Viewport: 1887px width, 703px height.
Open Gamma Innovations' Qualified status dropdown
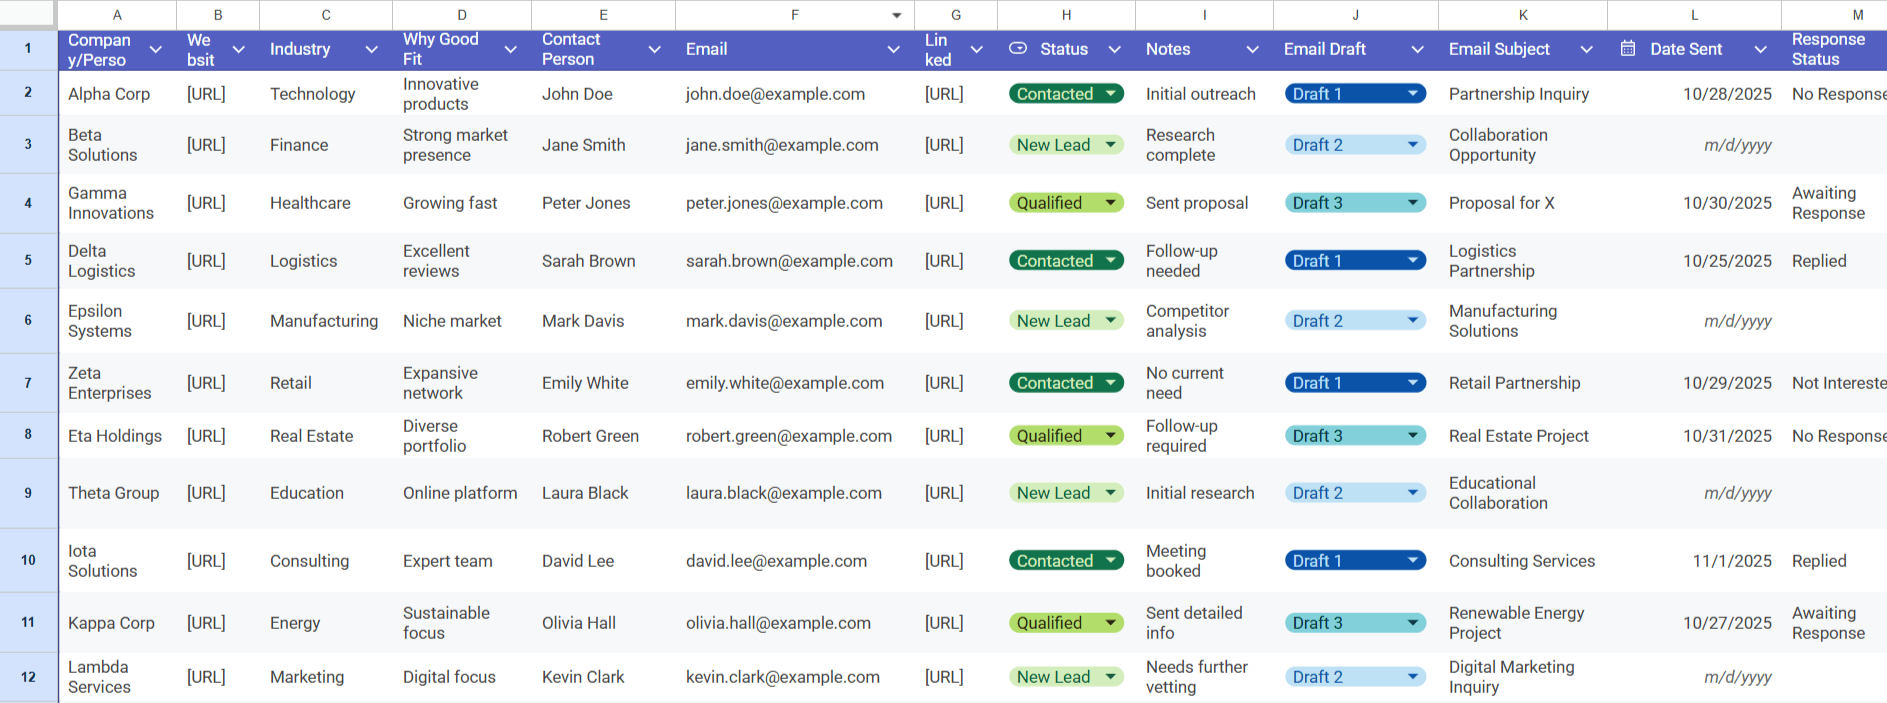click(1110, 203)
